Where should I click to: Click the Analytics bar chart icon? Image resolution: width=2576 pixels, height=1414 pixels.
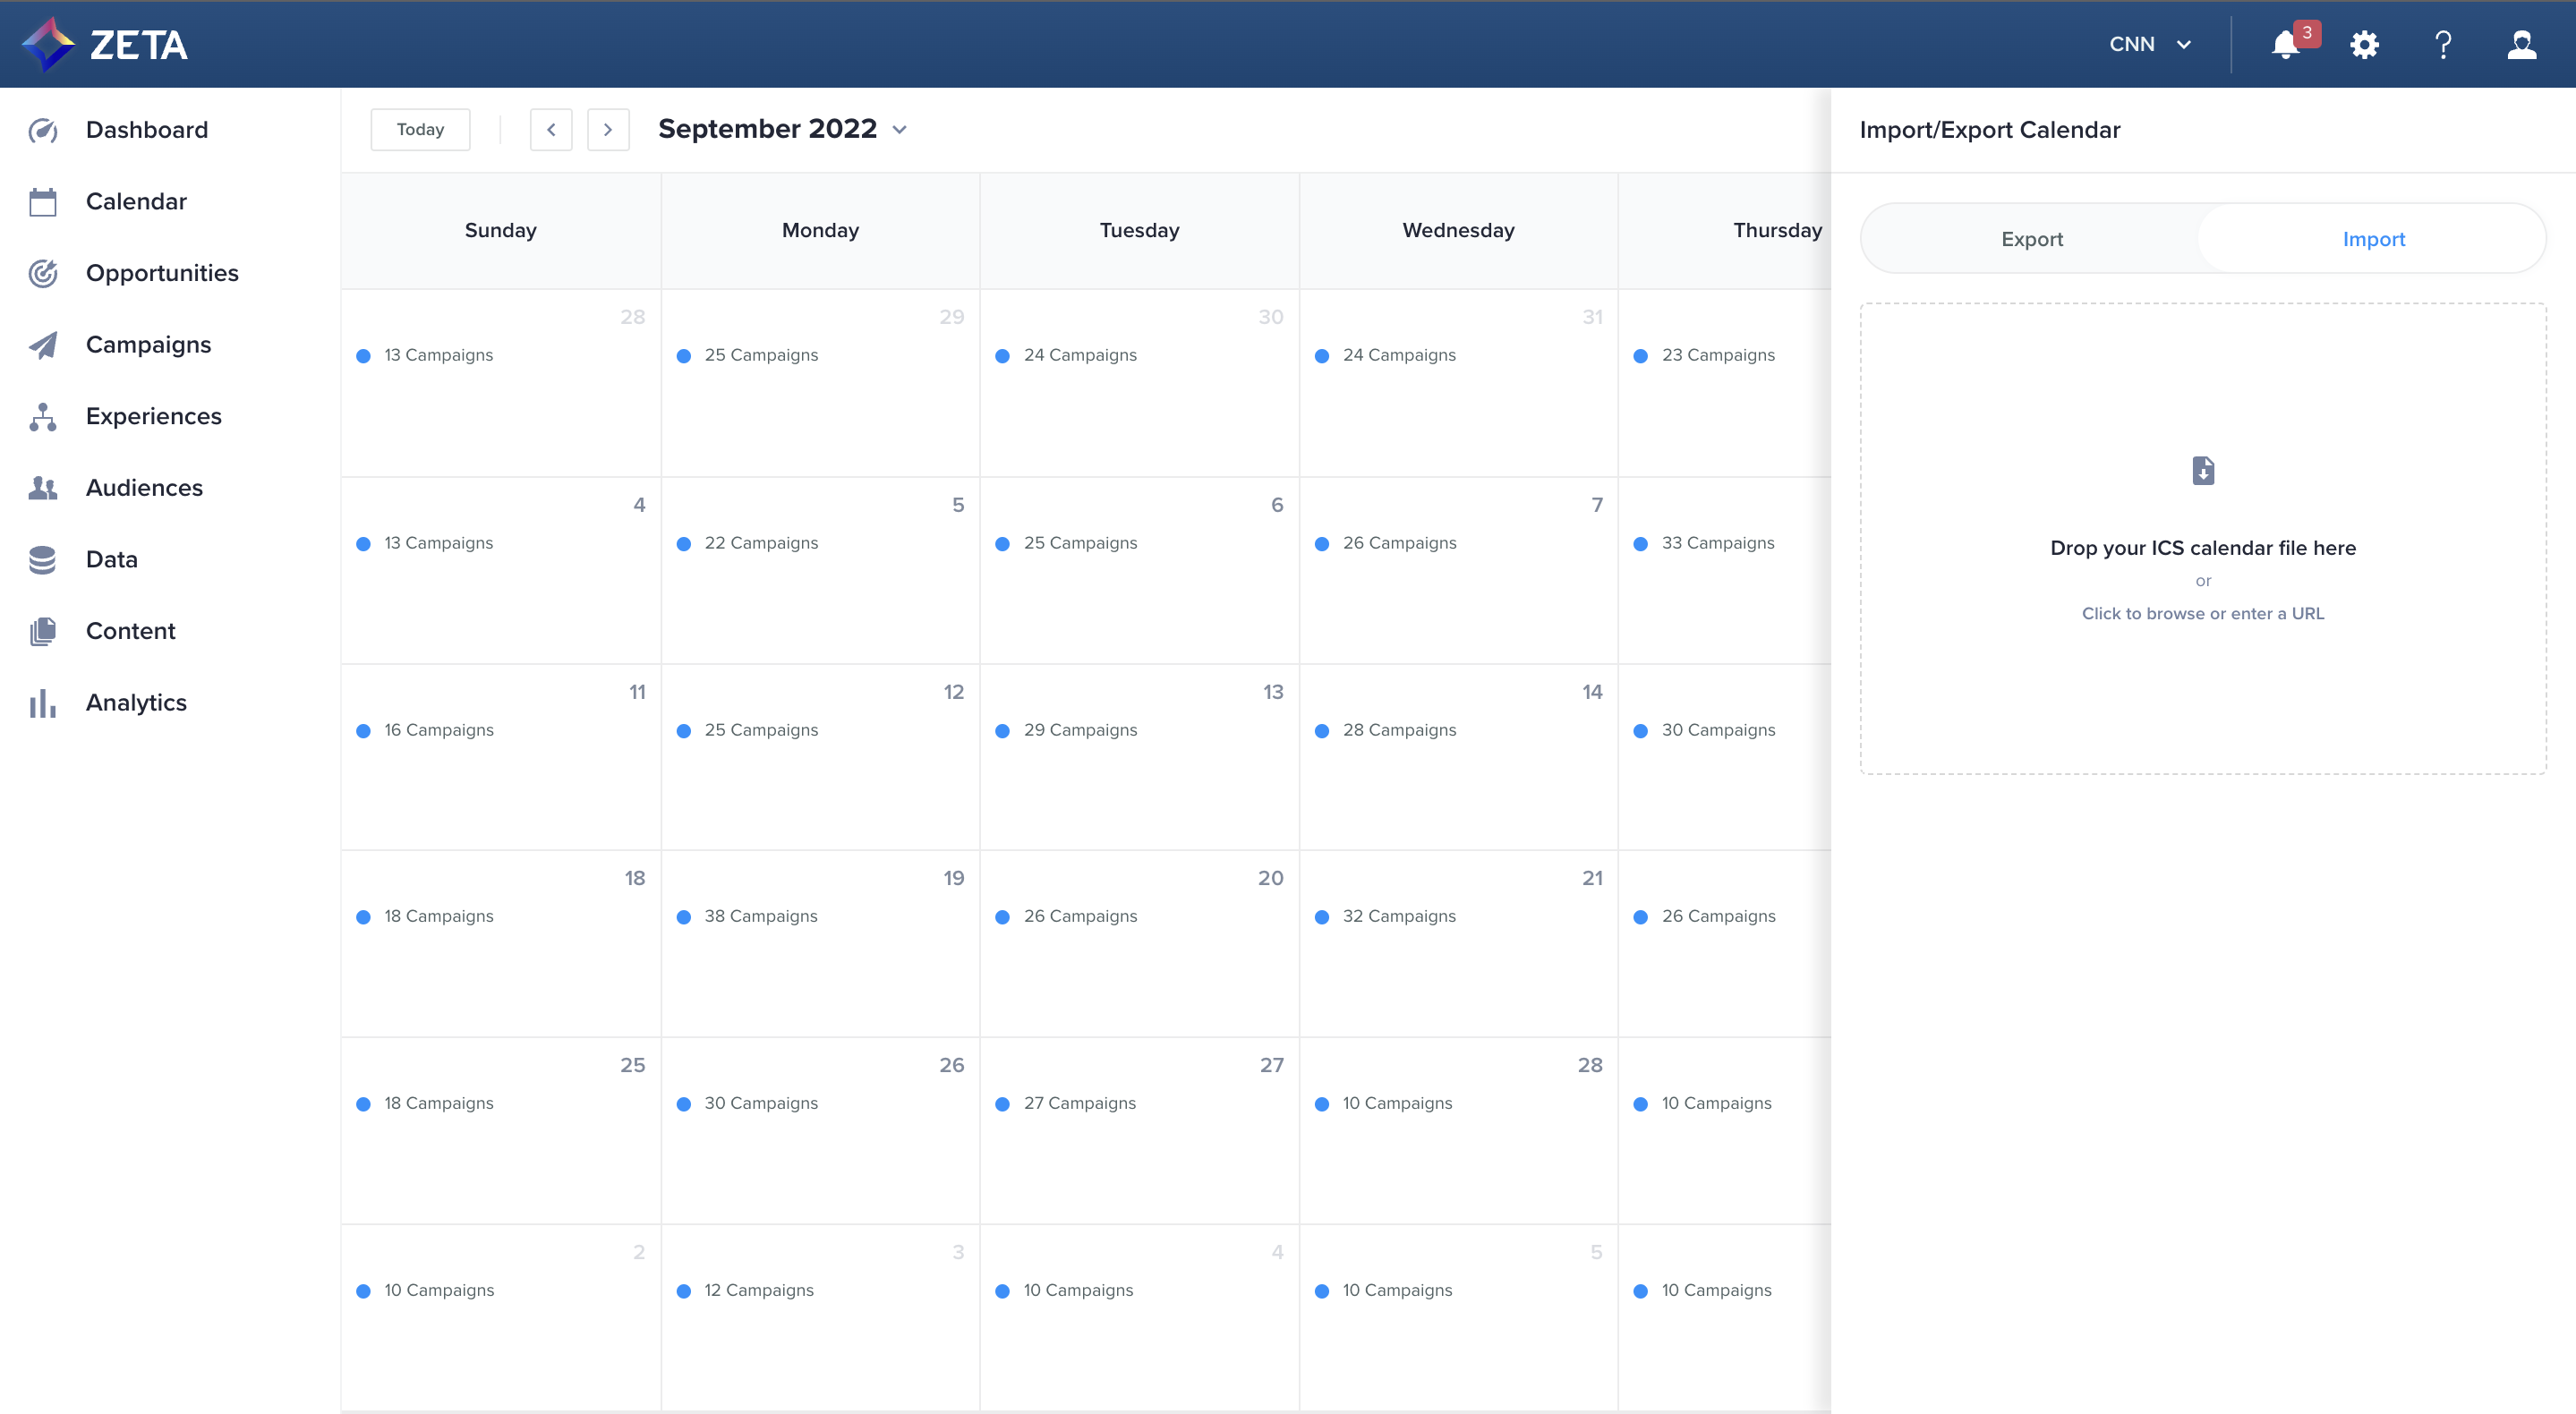[x=43, y=703]
